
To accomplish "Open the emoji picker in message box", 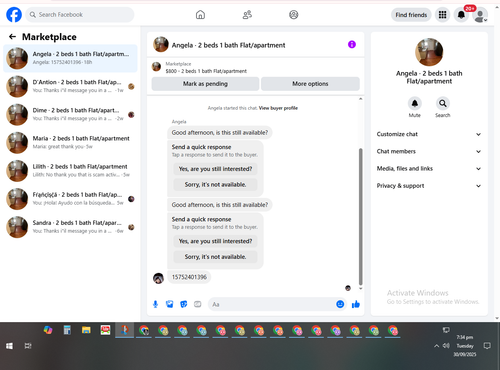I will [340, 304].
